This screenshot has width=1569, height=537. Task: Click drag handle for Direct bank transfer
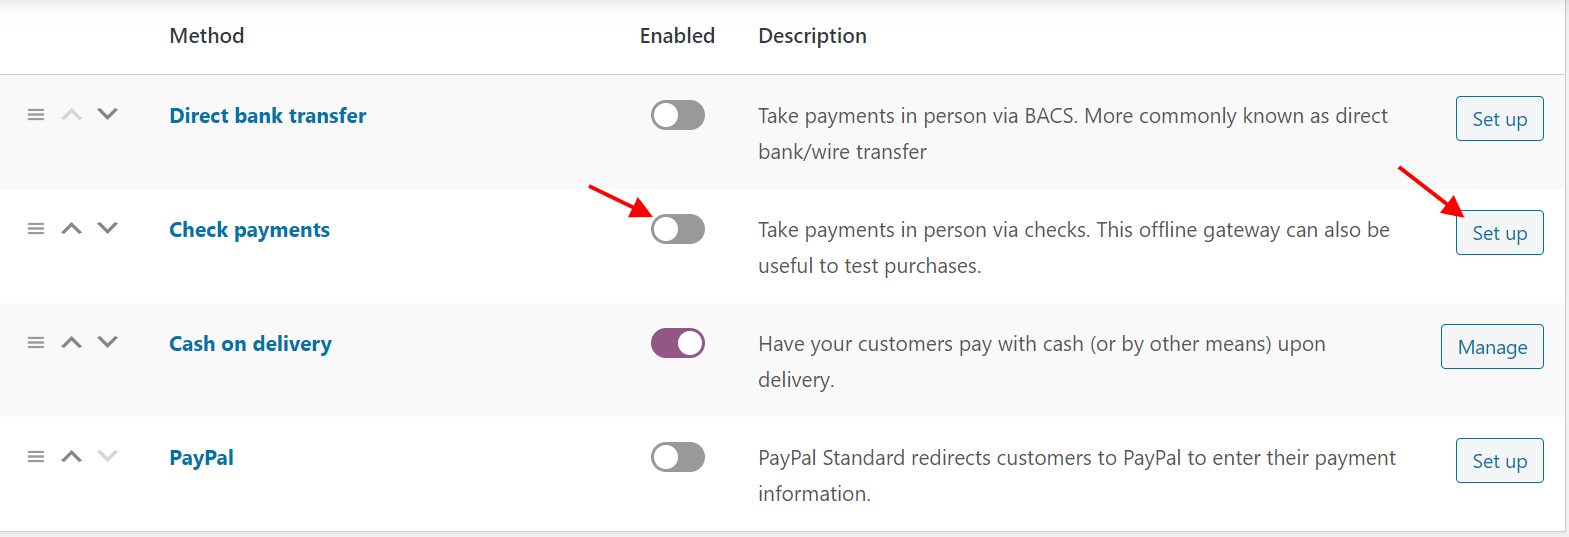pyautogui.click(x=36, y=115)
